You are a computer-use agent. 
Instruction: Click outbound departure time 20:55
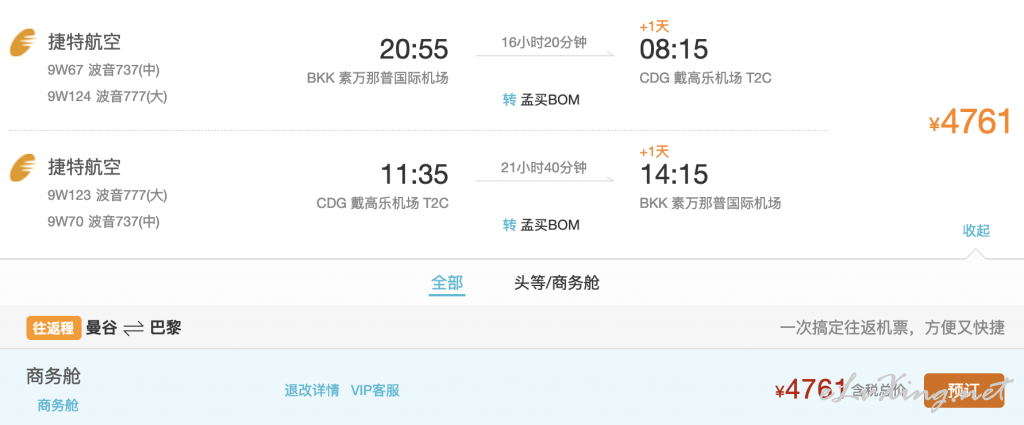414,50
